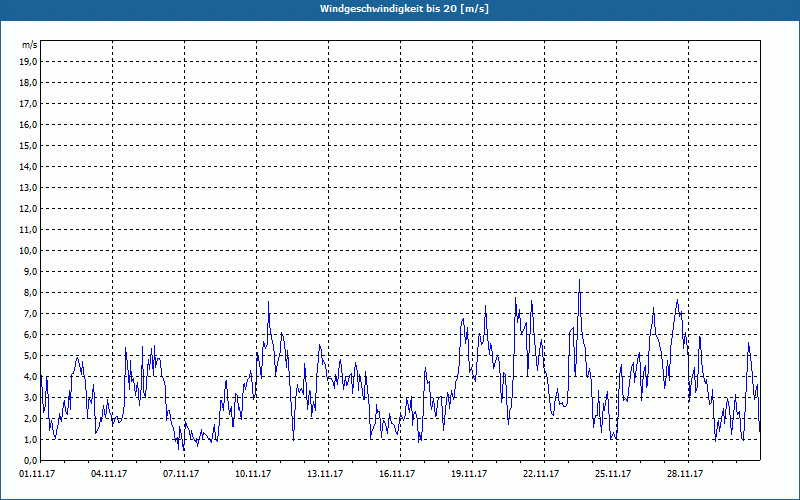
Task: Click the 16,0 y-axis value
Action: click(28, 124)
